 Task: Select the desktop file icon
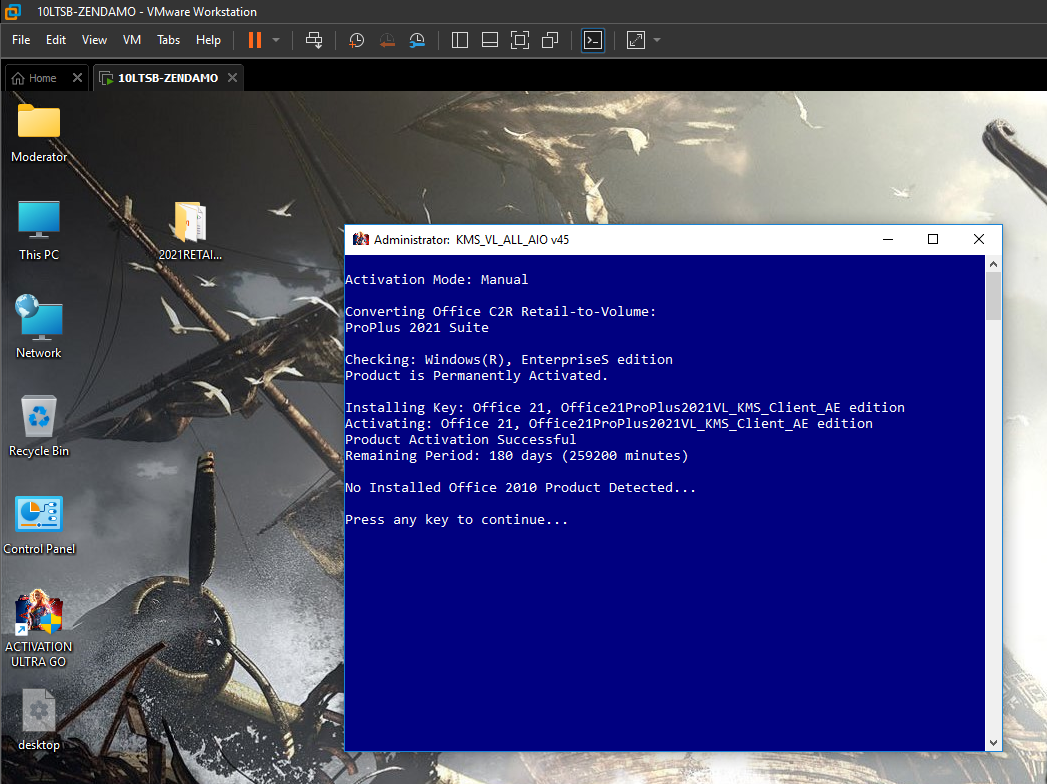(x=39, y=720)
